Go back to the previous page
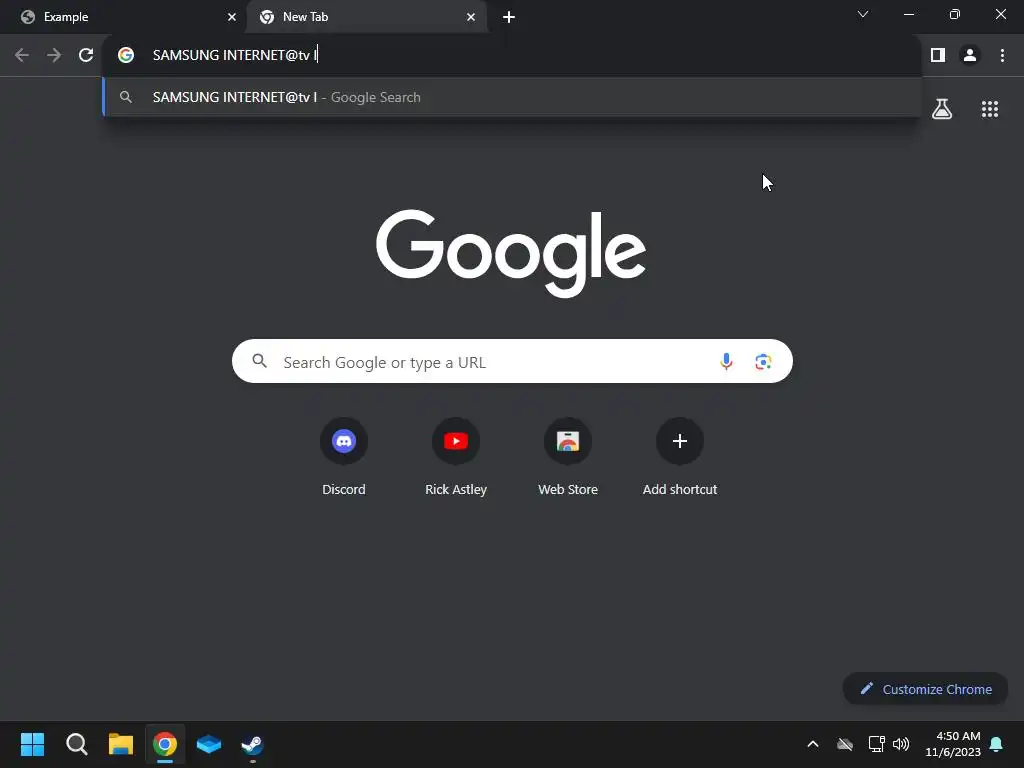Viewport: 1024px width, 768px height. tap(22, 56)
